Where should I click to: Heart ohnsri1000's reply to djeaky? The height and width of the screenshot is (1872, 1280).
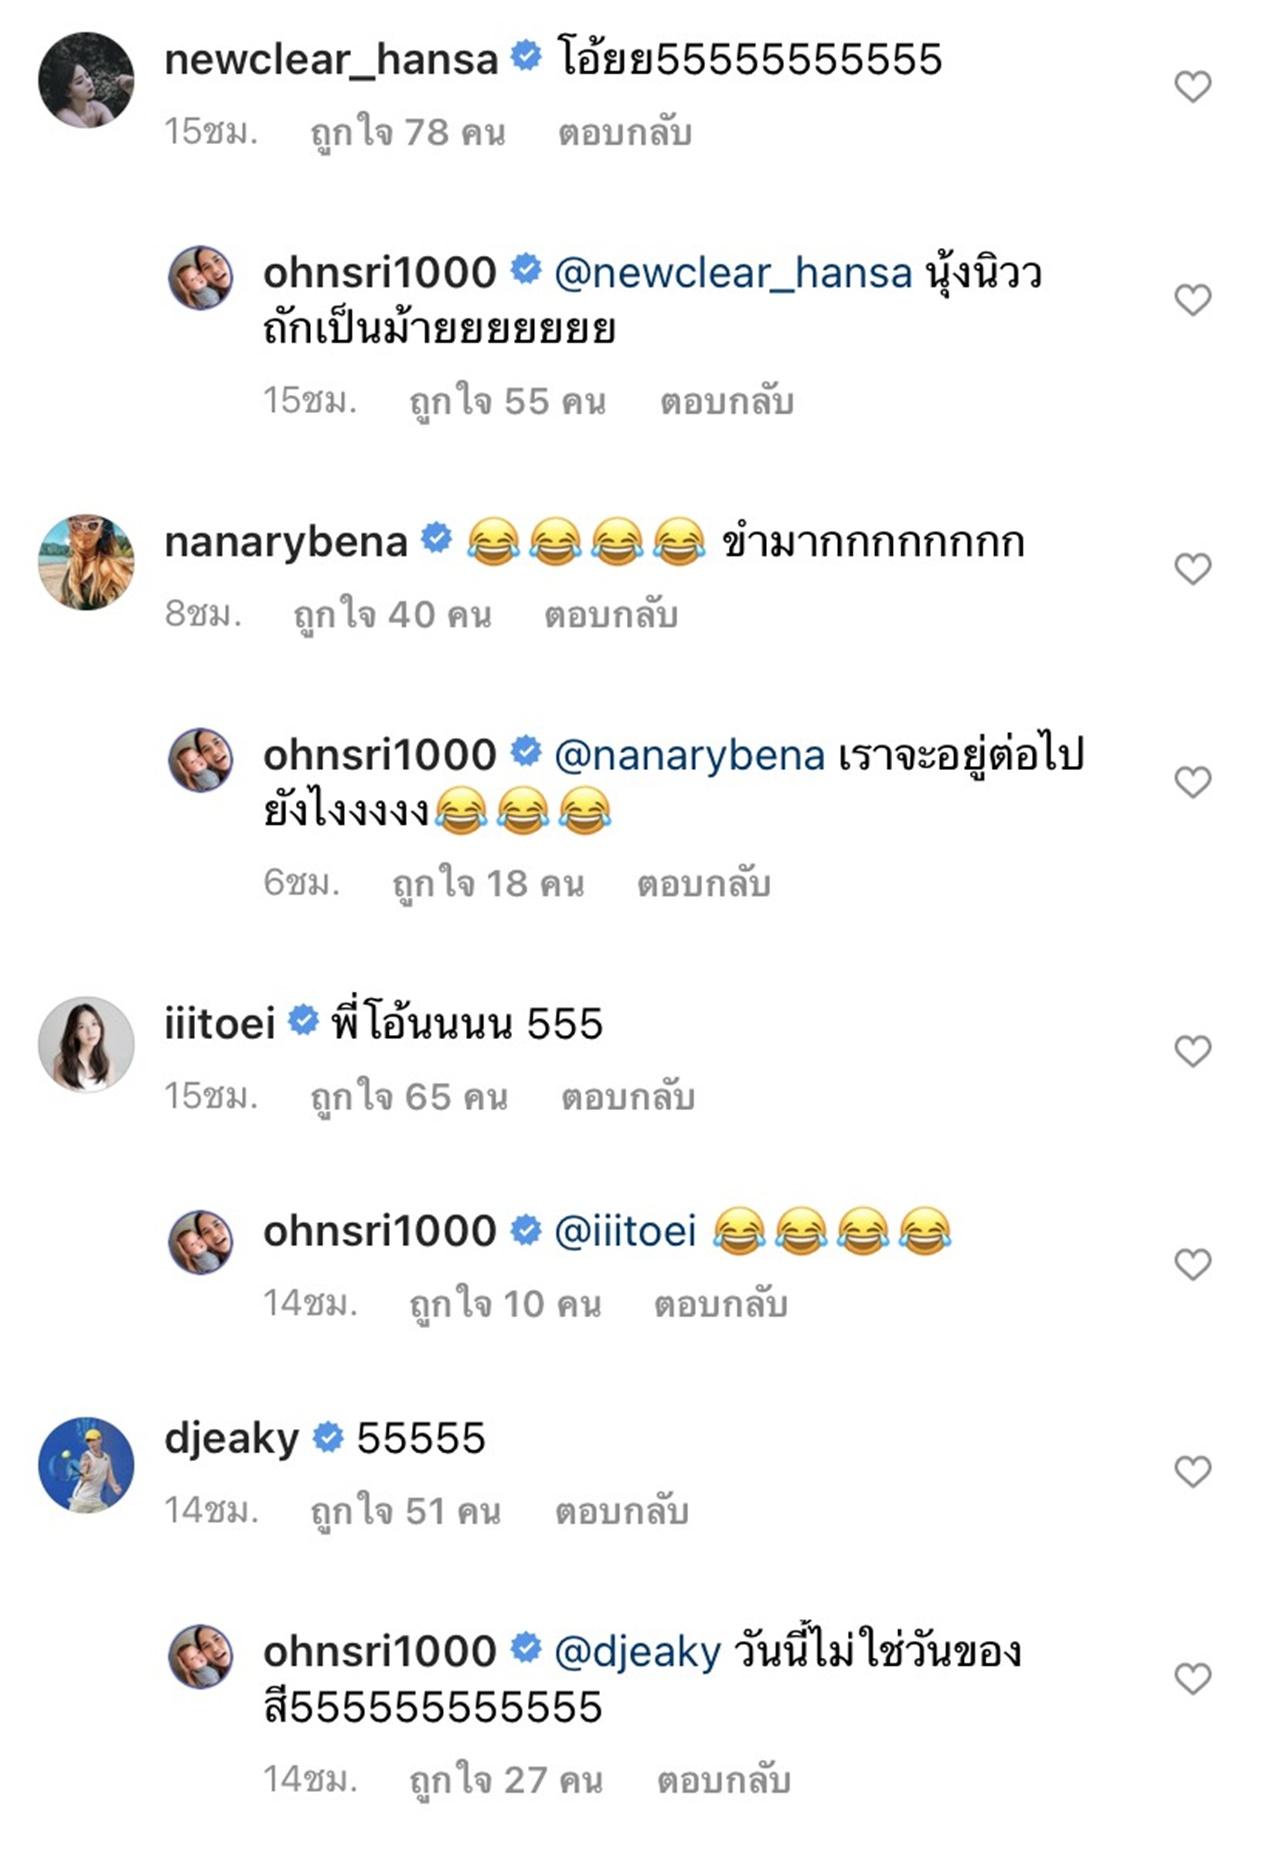pyautogui.click(x=1192, y=1678)
